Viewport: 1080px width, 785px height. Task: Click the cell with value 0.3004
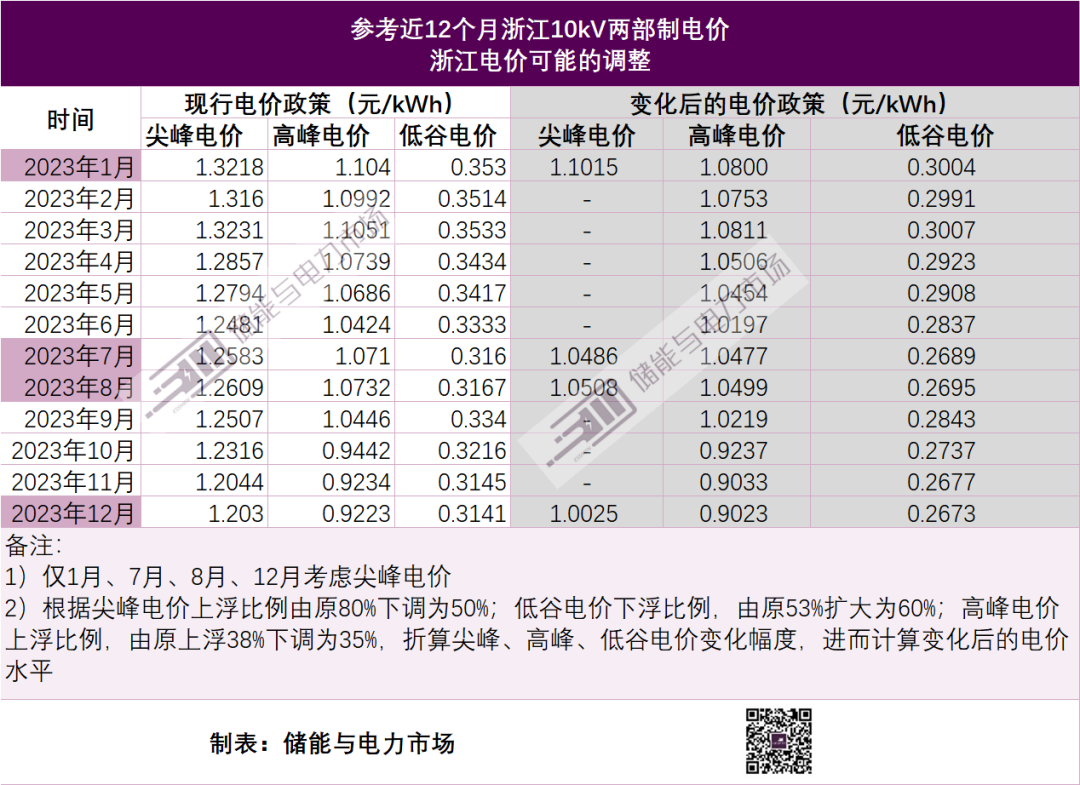click(941, 167)
